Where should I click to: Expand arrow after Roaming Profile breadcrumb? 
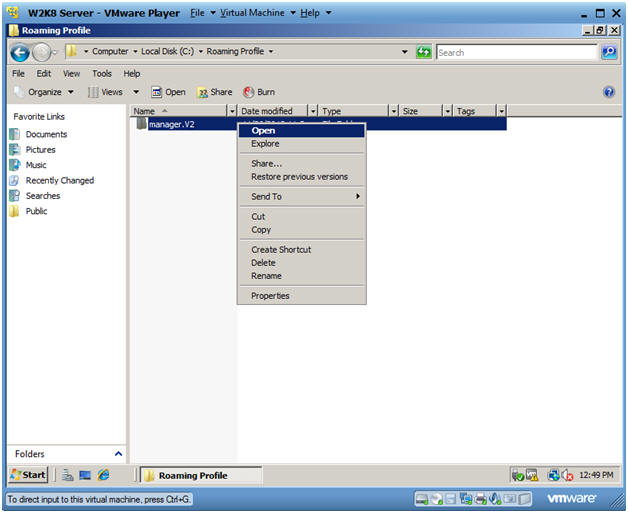[271, 52]
